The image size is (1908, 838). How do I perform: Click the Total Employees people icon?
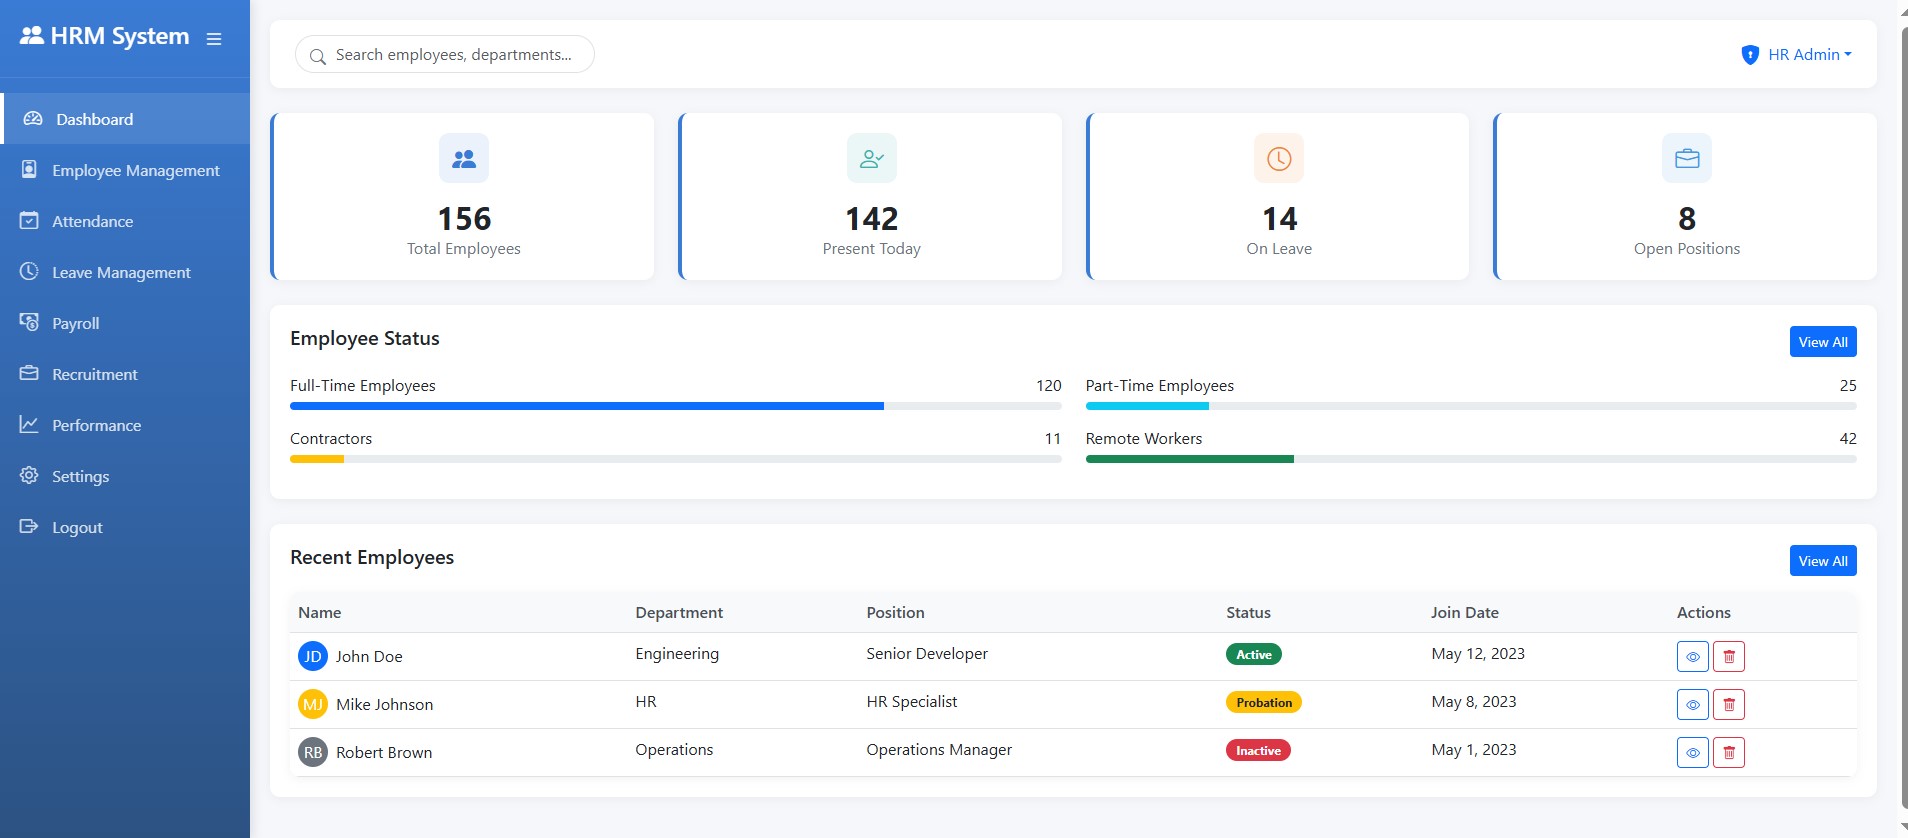point(464,158)
